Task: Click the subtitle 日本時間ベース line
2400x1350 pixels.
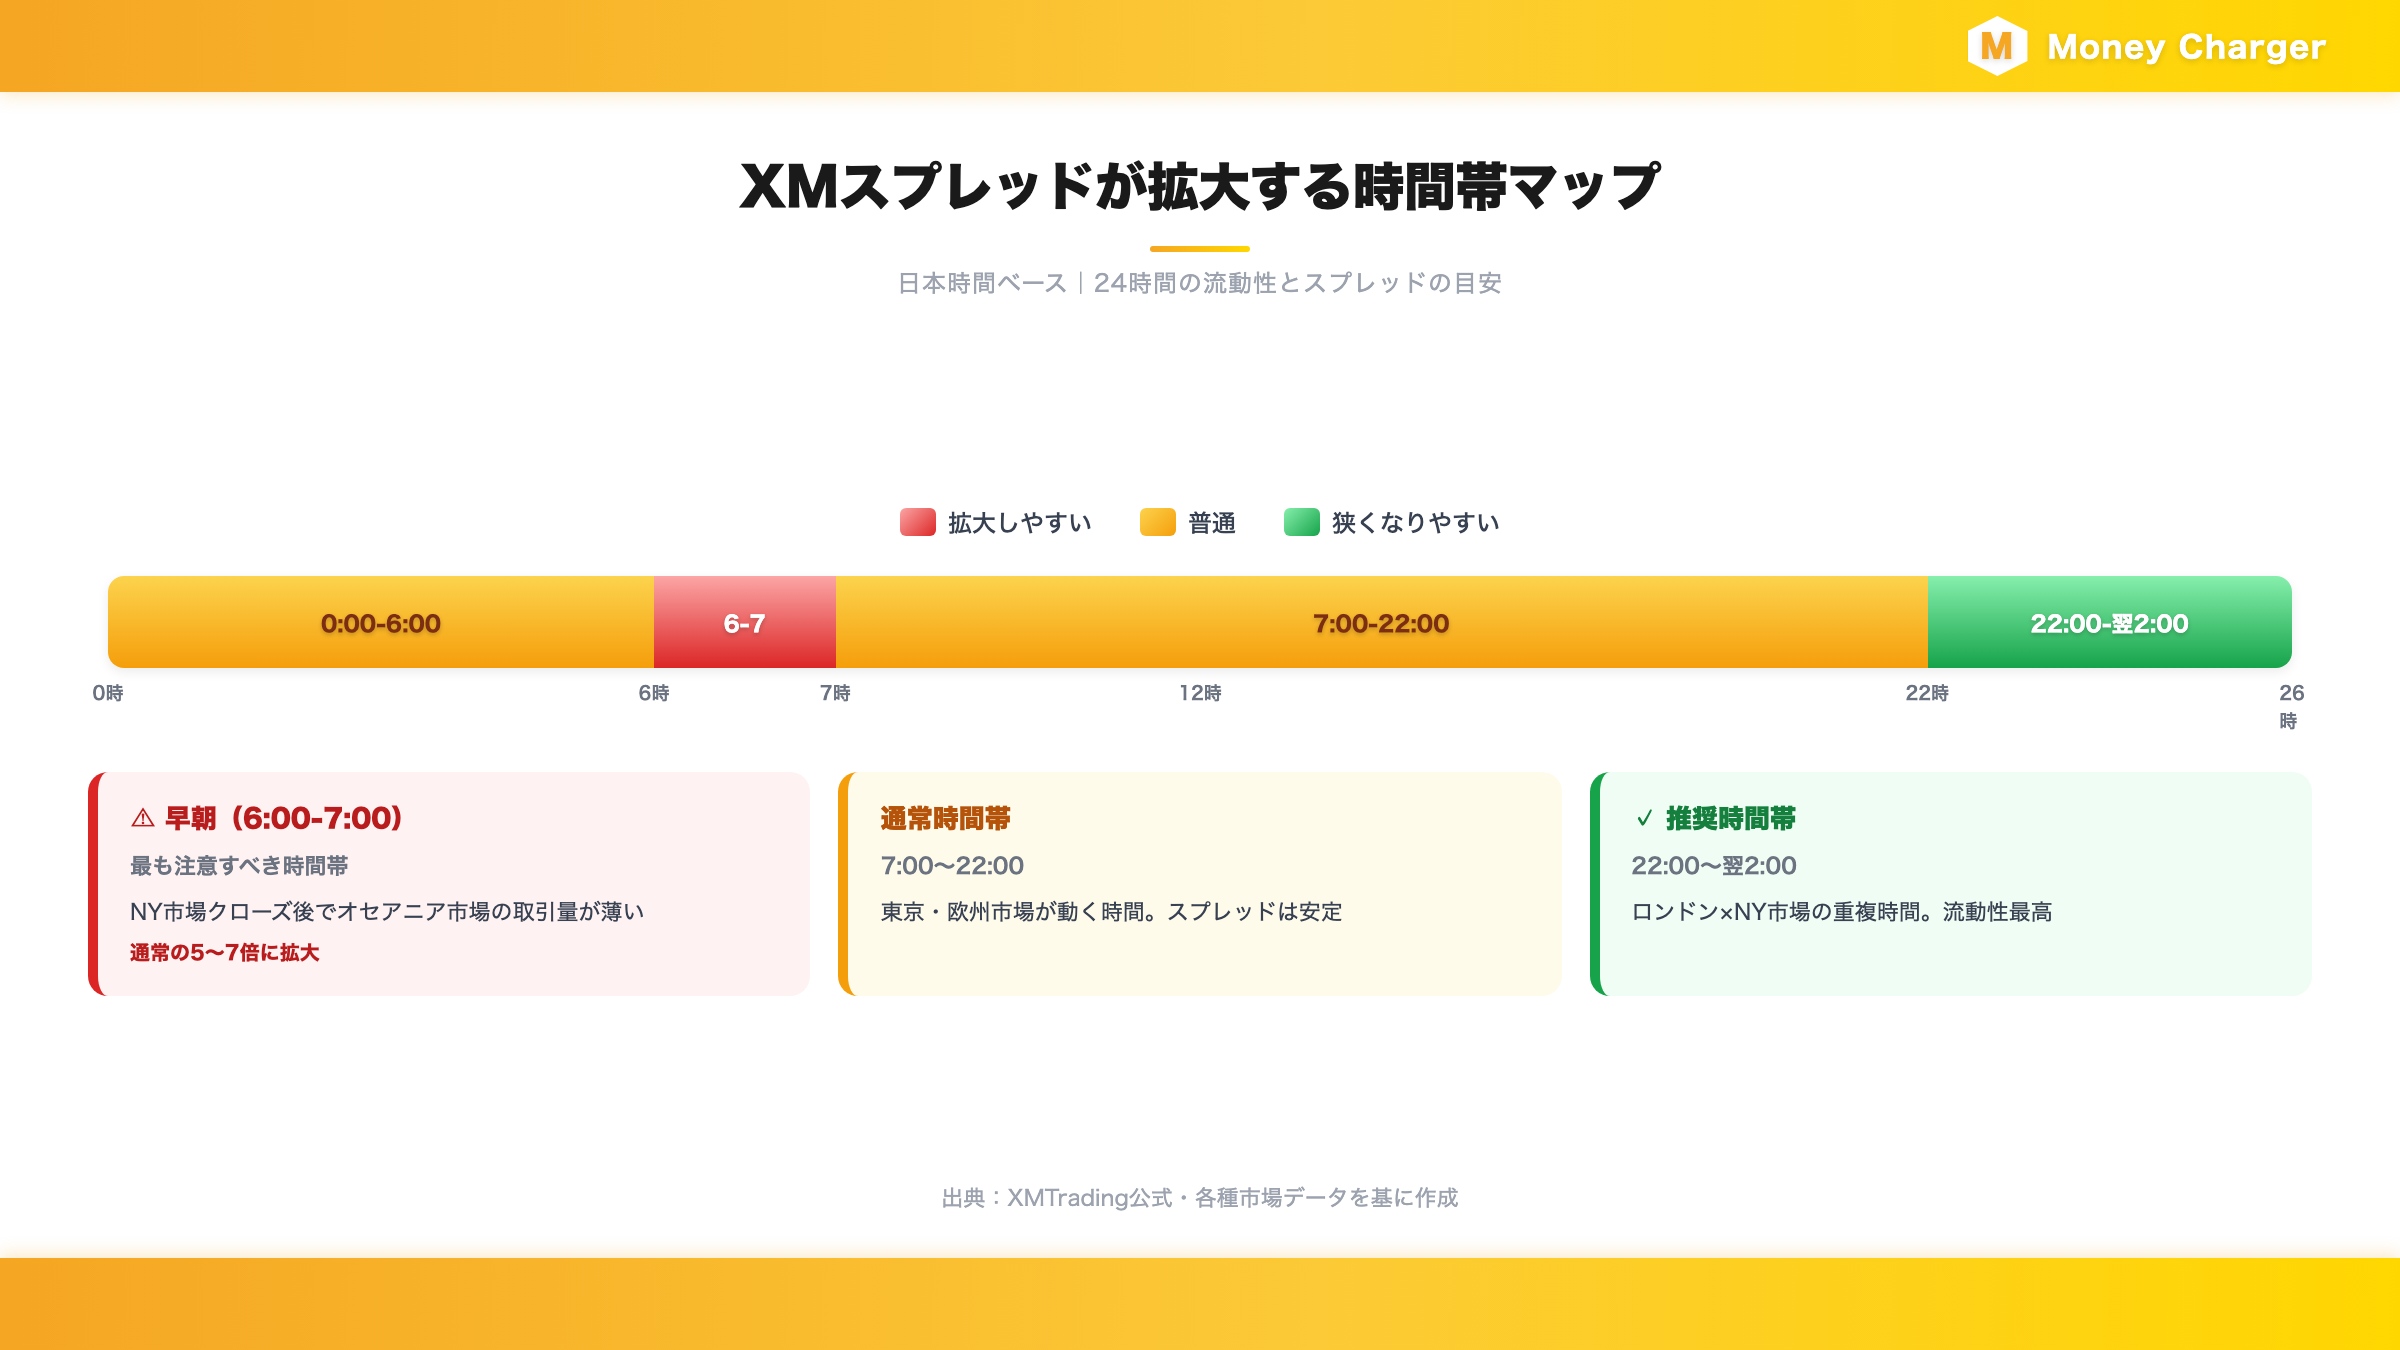Action: click(1200, 283)
